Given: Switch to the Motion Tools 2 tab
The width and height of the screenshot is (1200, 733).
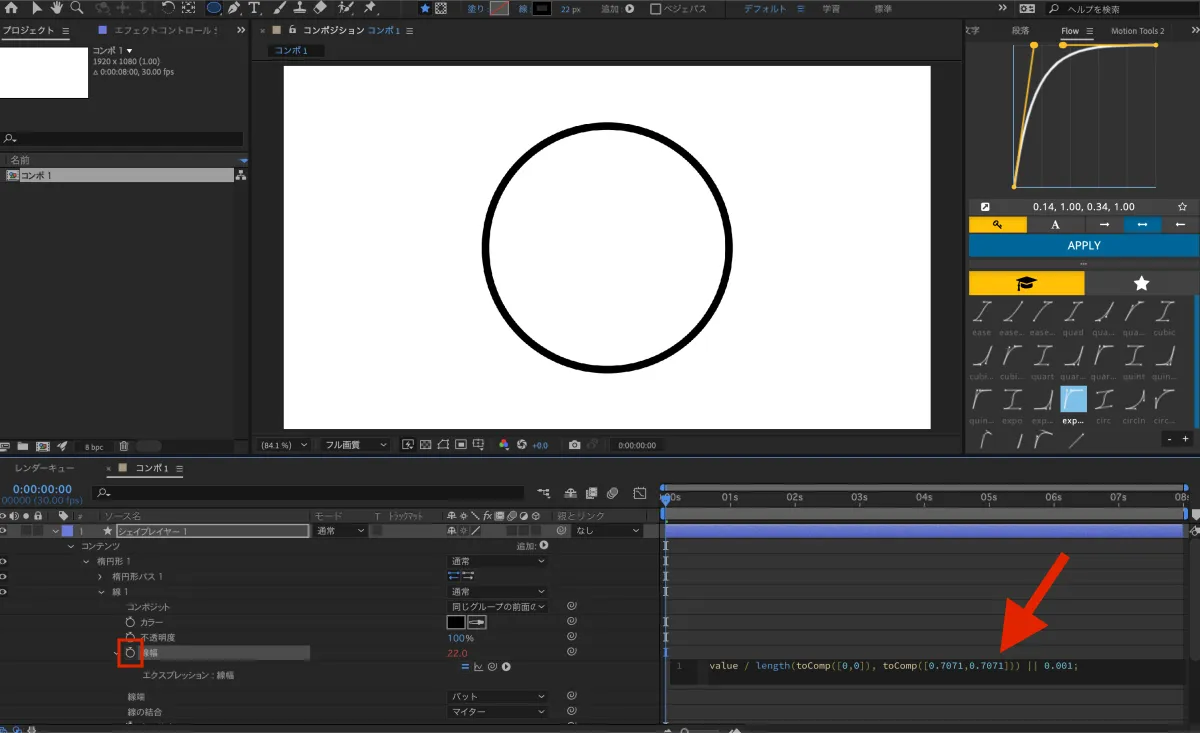Looking at the screenshot, I should pos(1138,31).
